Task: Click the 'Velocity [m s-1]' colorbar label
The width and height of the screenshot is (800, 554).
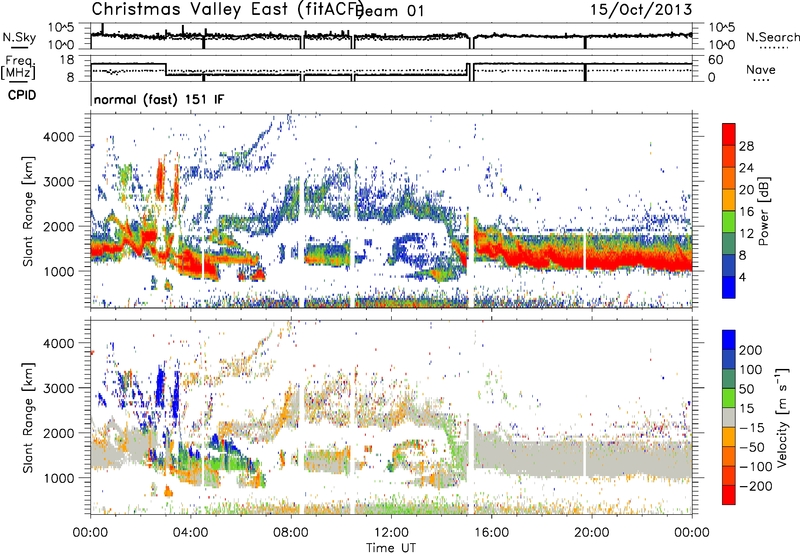Action: (781, 417)
